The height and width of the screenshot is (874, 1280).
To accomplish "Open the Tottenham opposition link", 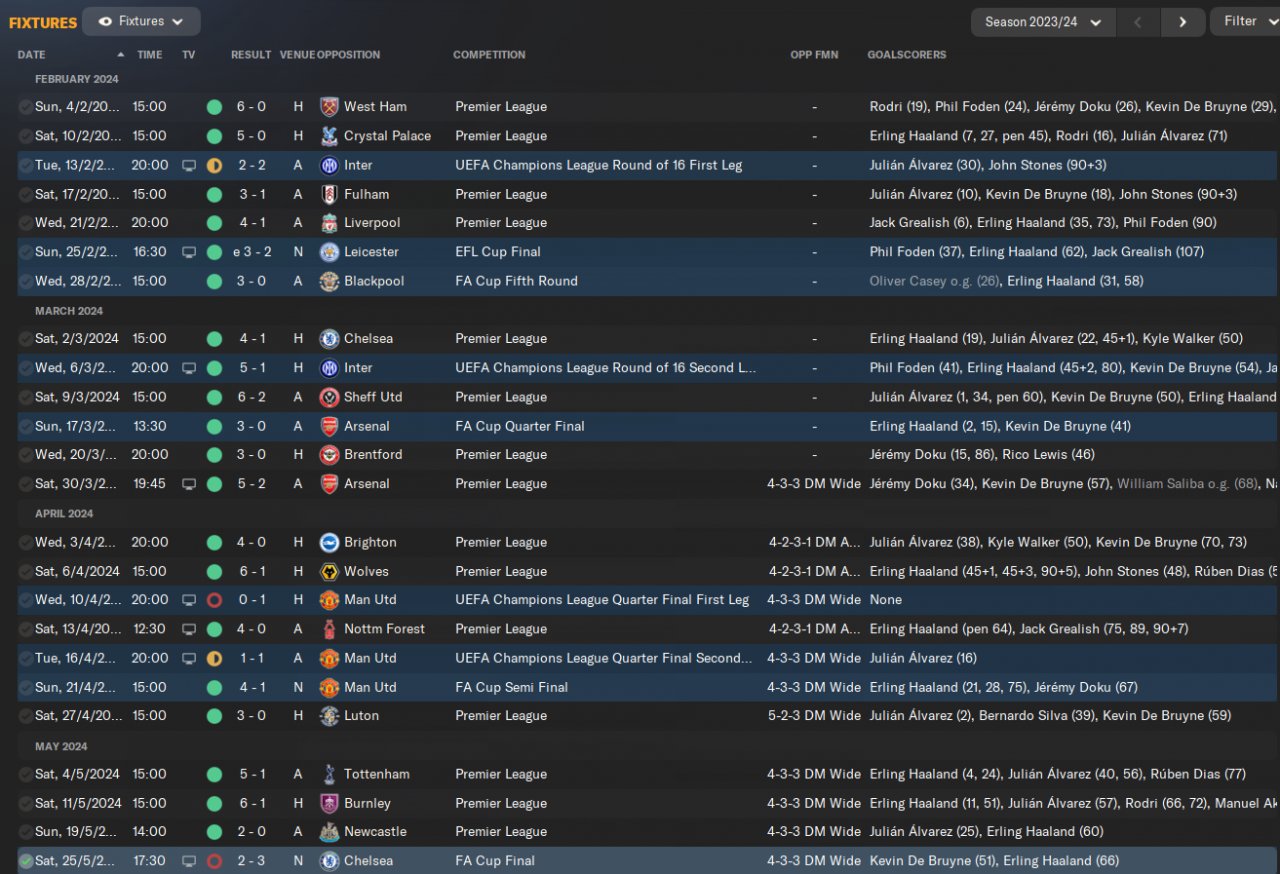I will point(377,774).
